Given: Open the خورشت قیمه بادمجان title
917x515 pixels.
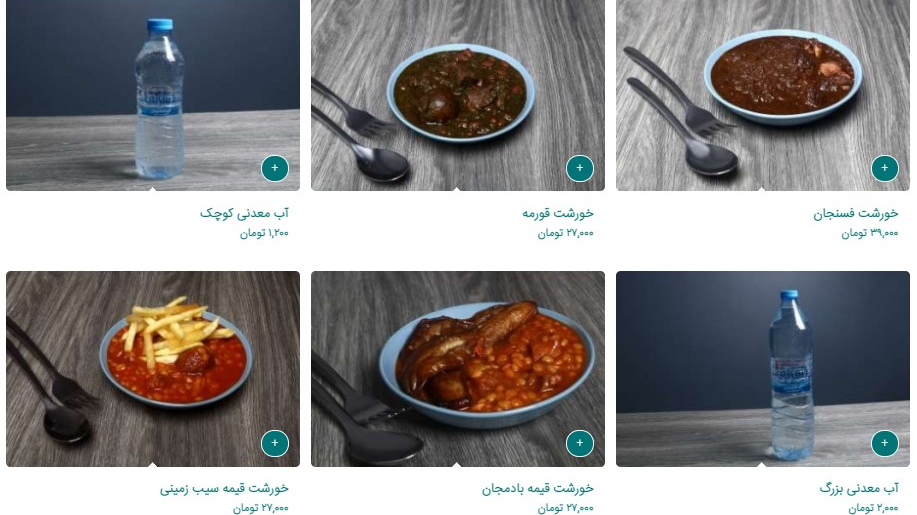Looking at the screenshot, I should (x=538, y=488).
